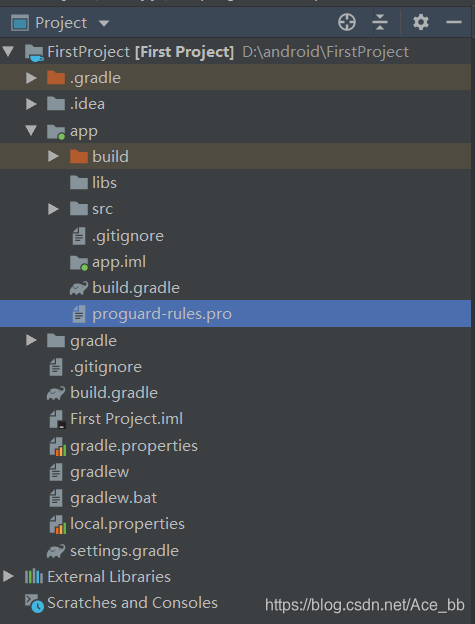Click the elephant icon beside app build.gradle
The width and height of the screenshot is (475, 624).
pyautogui.click(x=78, y=288)
